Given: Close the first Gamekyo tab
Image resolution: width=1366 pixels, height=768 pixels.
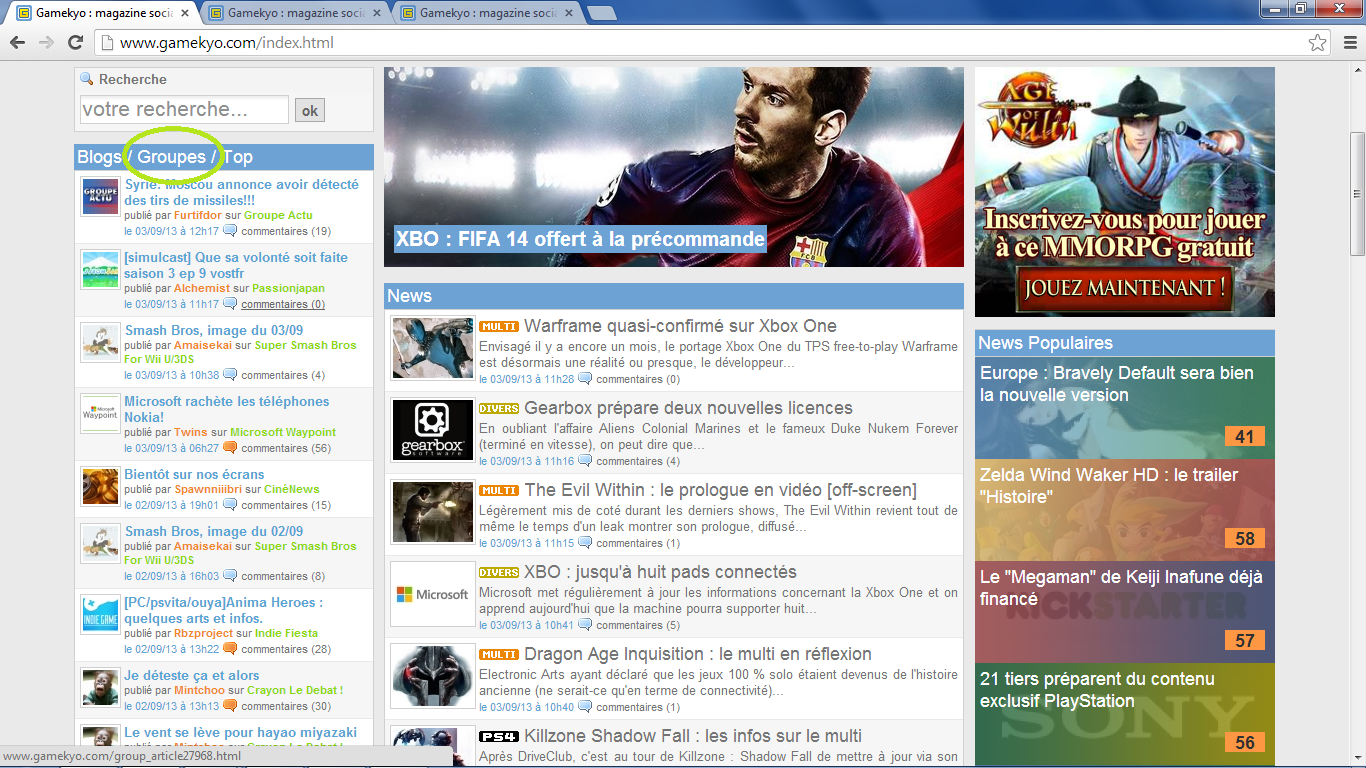Looking at the screenshot, I should click(184, 13).
